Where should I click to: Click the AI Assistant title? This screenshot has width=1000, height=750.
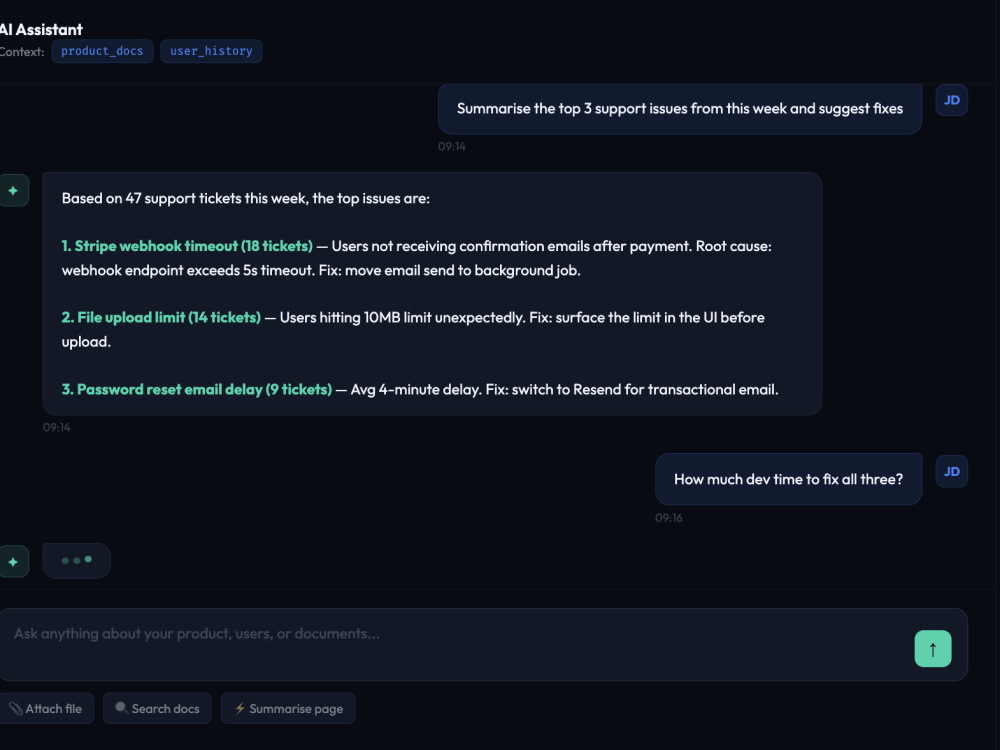41,29
